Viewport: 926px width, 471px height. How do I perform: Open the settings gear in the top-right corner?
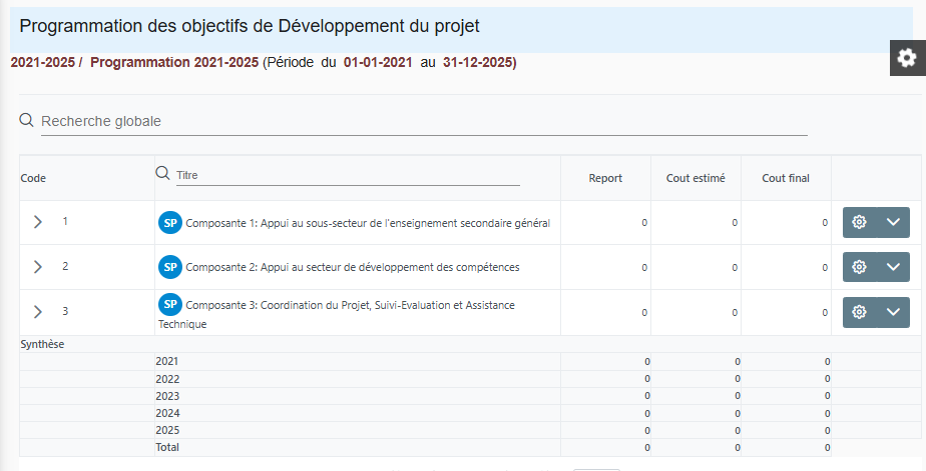[907, 58]
